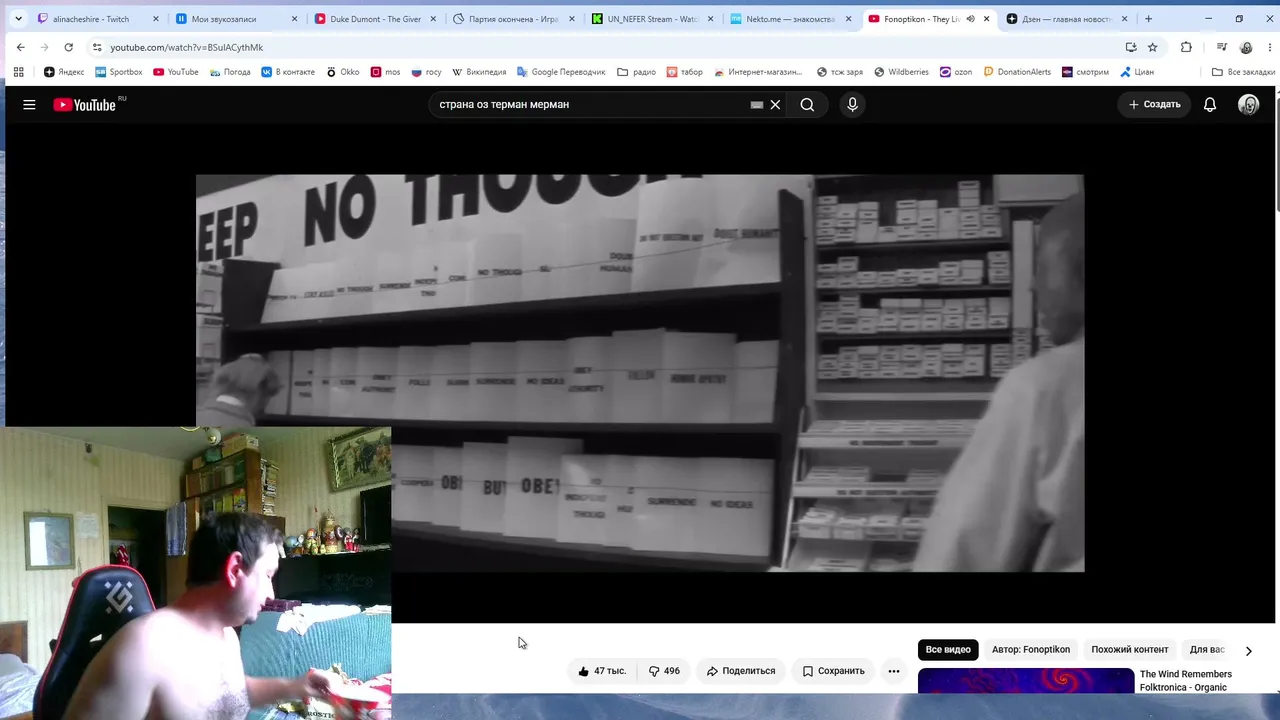Open the DonationAlerts bookmark
1280x720 pixels.
(1017, 72)
